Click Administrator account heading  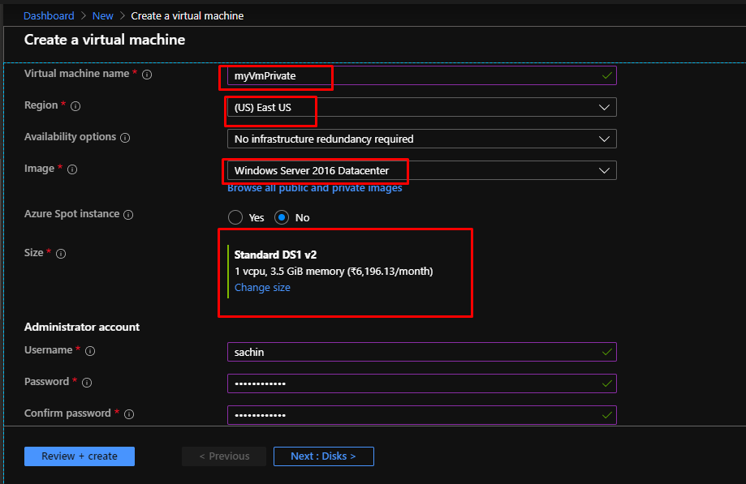[82, 327]
